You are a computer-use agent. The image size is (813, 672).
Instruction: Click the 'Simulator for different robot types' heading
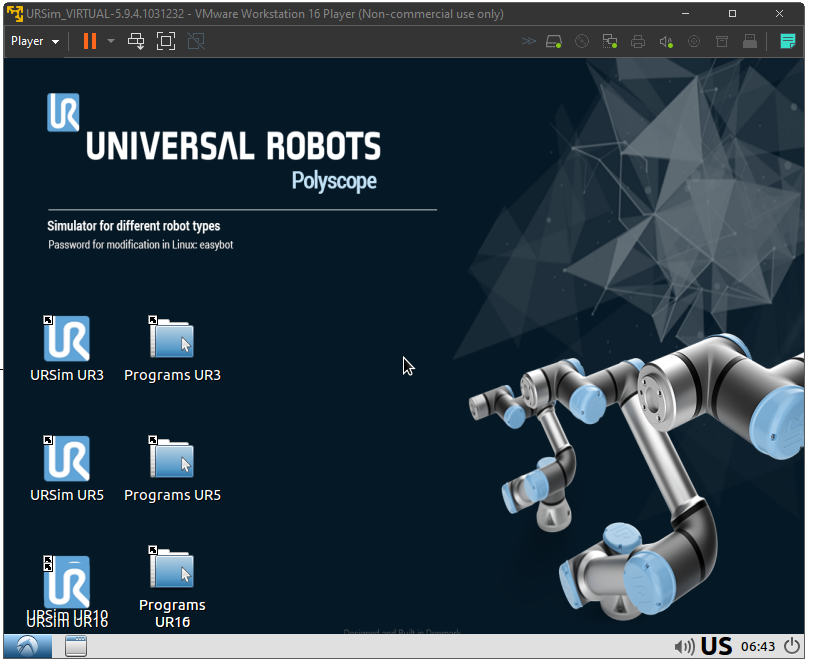tap(134, 226)
